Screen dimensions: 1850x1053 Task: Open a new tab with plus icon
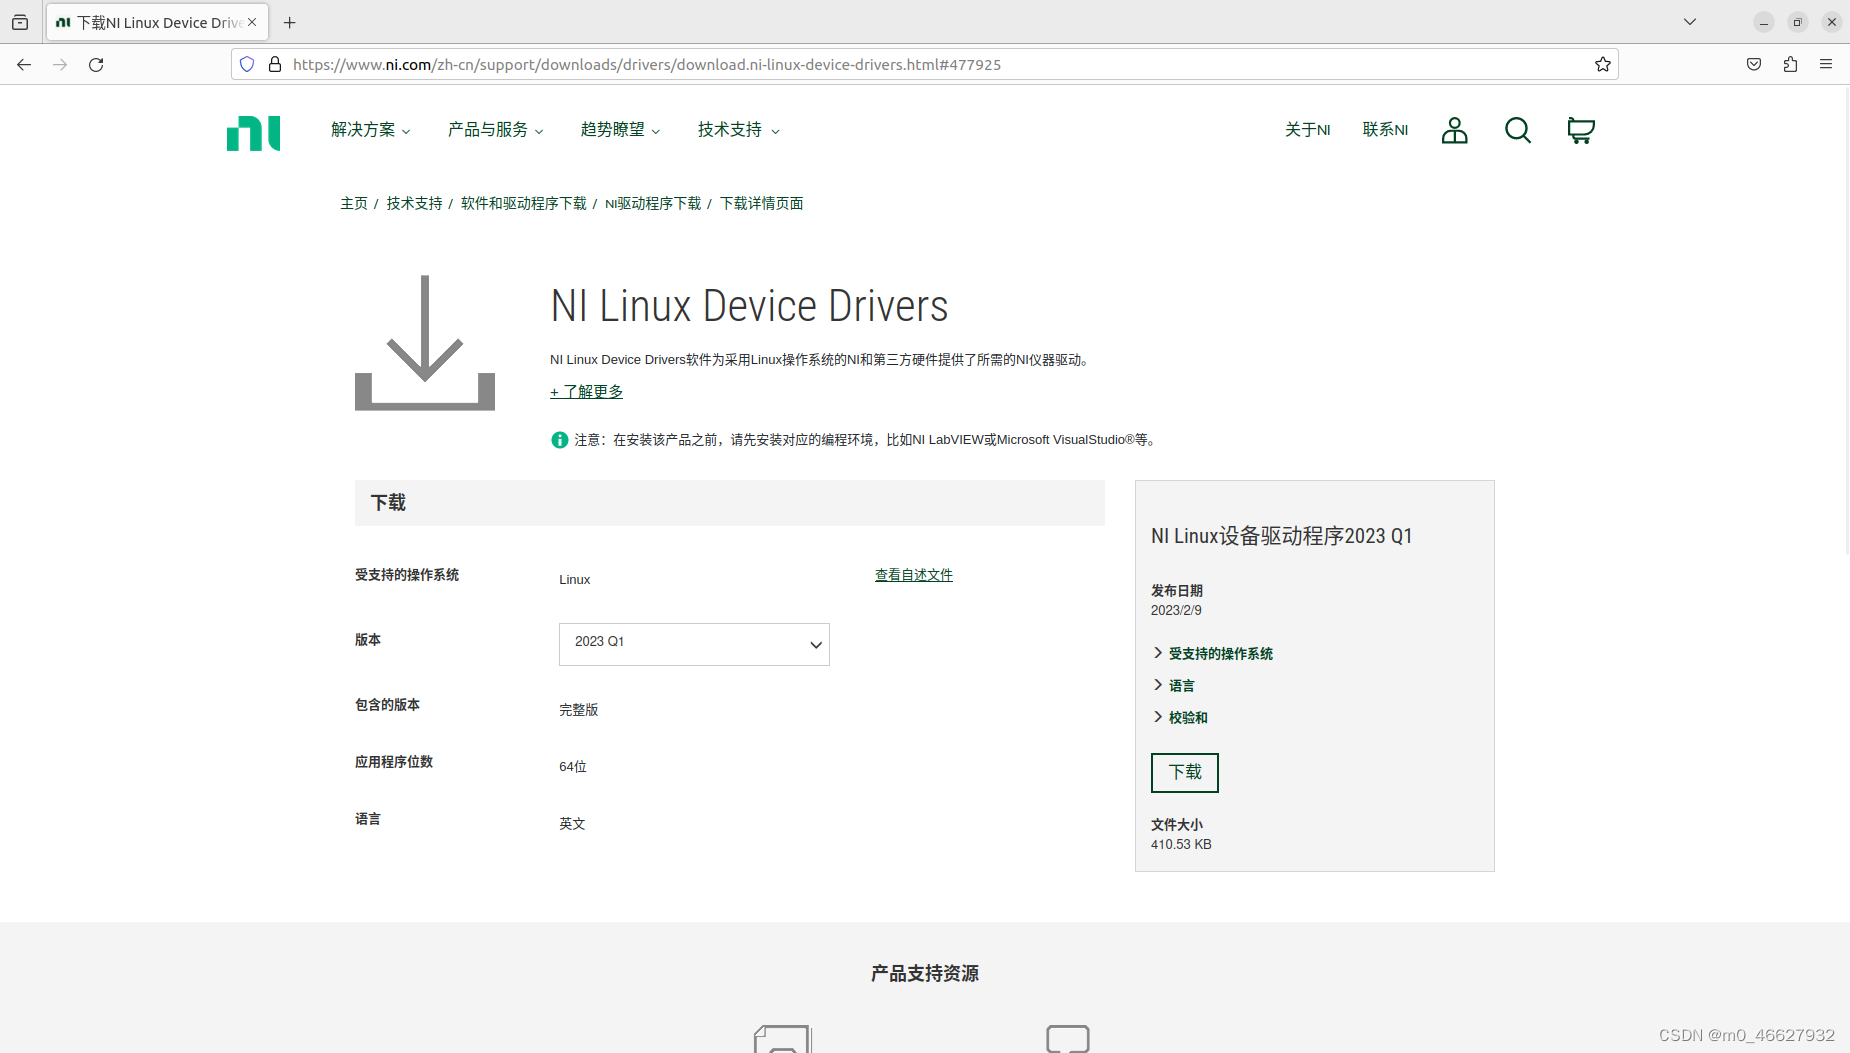pyautogui.click(x=290, y=22)
